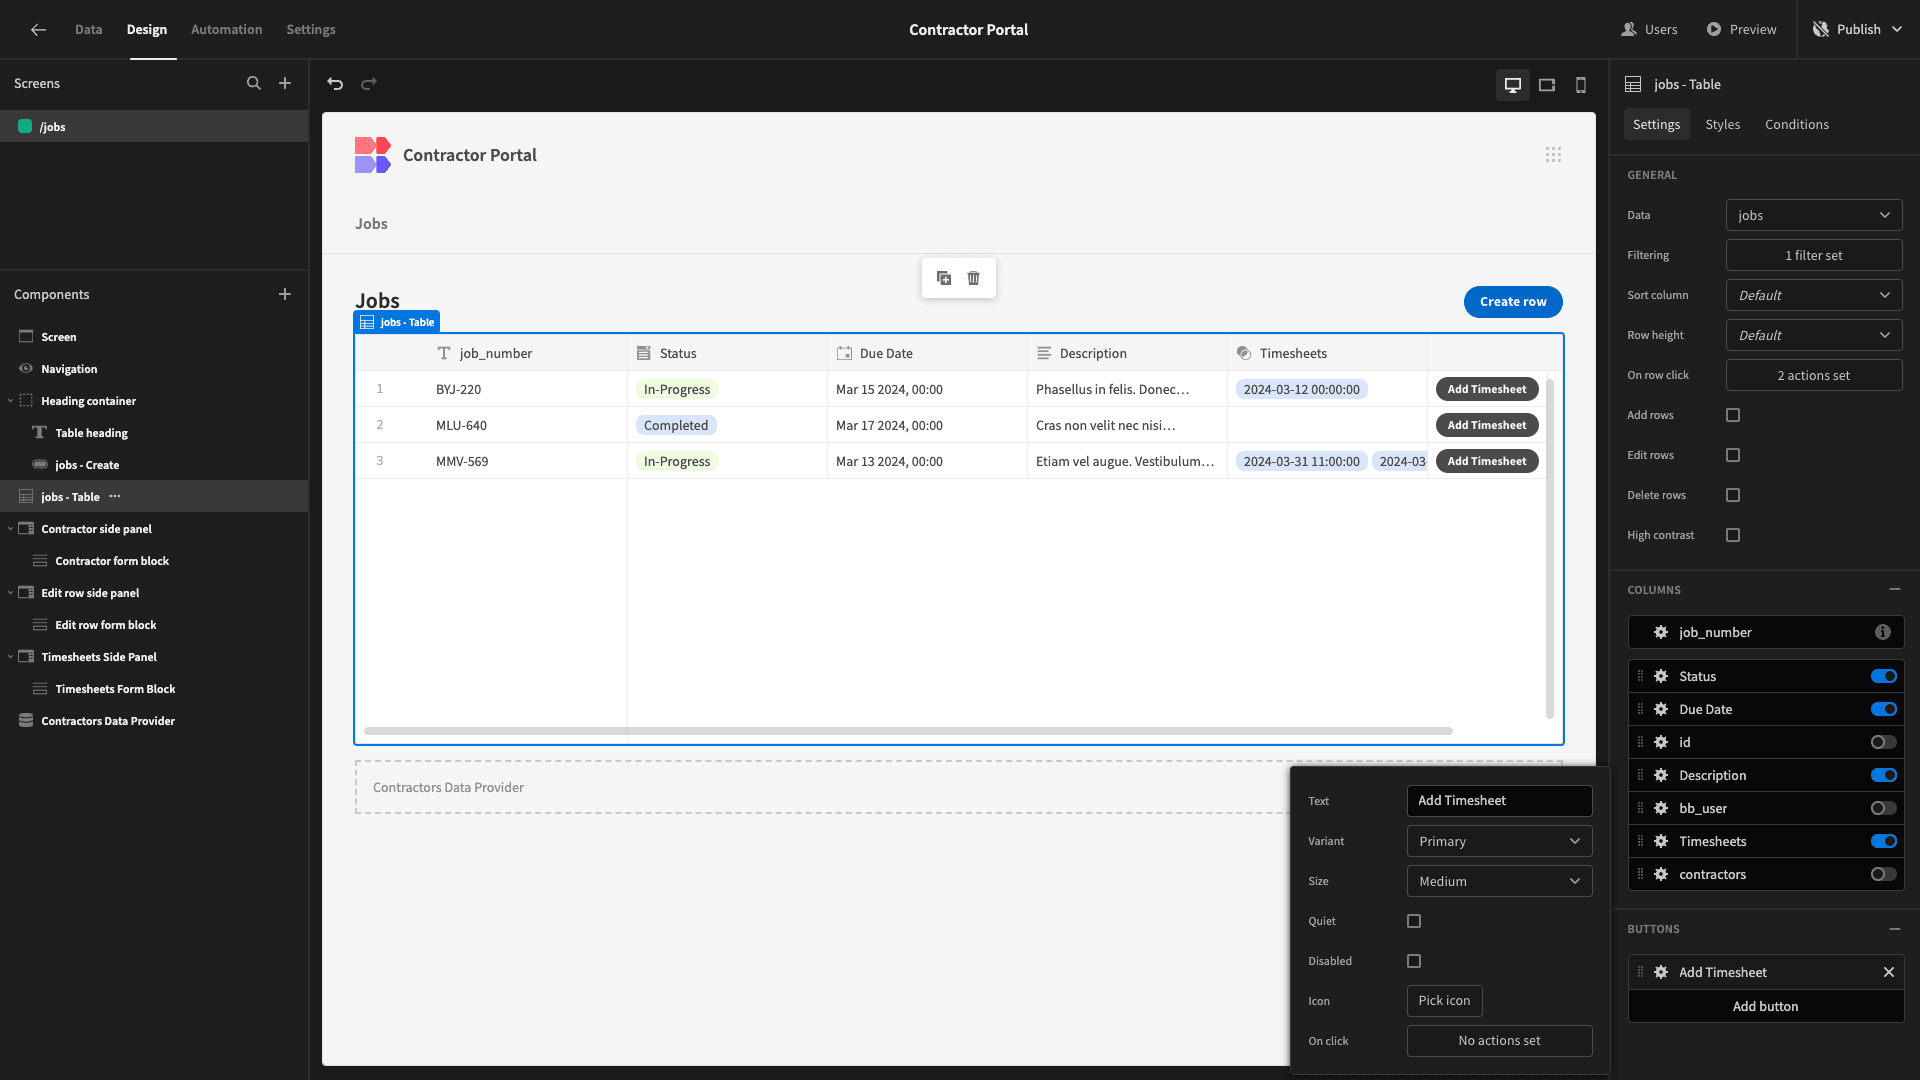The height and width of the screenshot is (1080, 1920).
Task: Open jobs - Table more options ellipsis
Action: point(115,497)
